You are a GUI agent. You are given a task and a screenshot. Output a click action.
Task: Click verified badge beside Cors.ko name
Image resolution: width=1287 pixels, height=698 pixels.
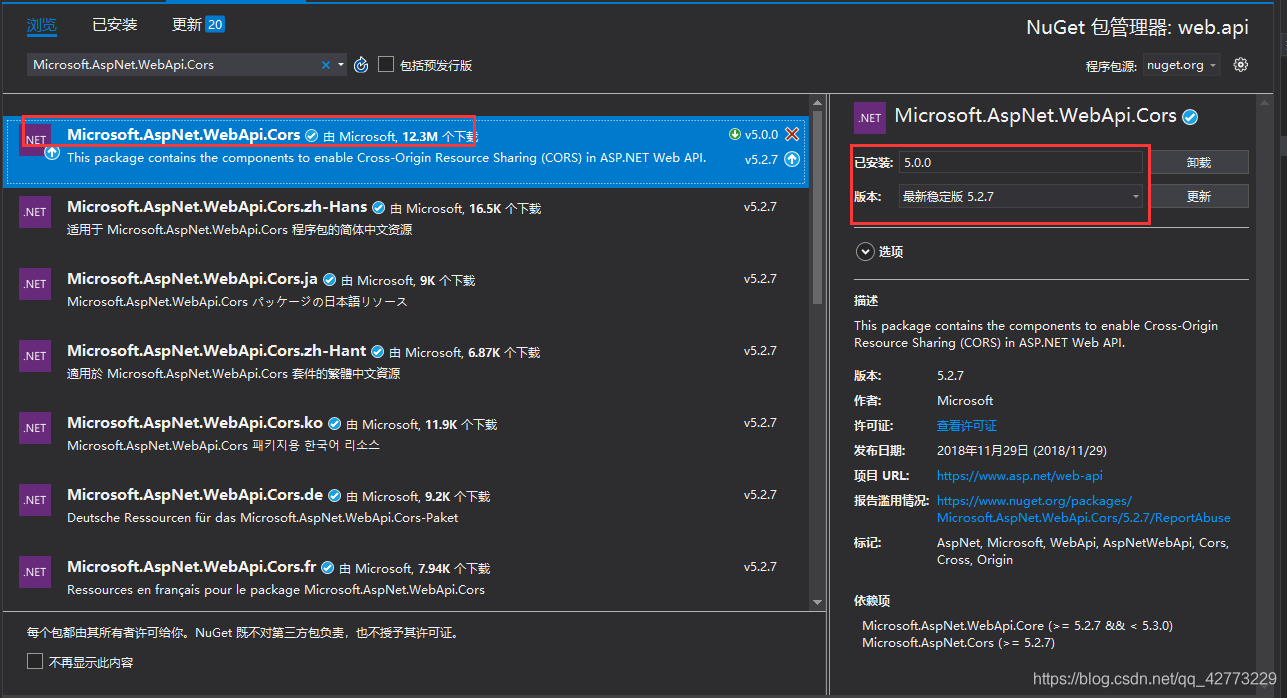334,424
